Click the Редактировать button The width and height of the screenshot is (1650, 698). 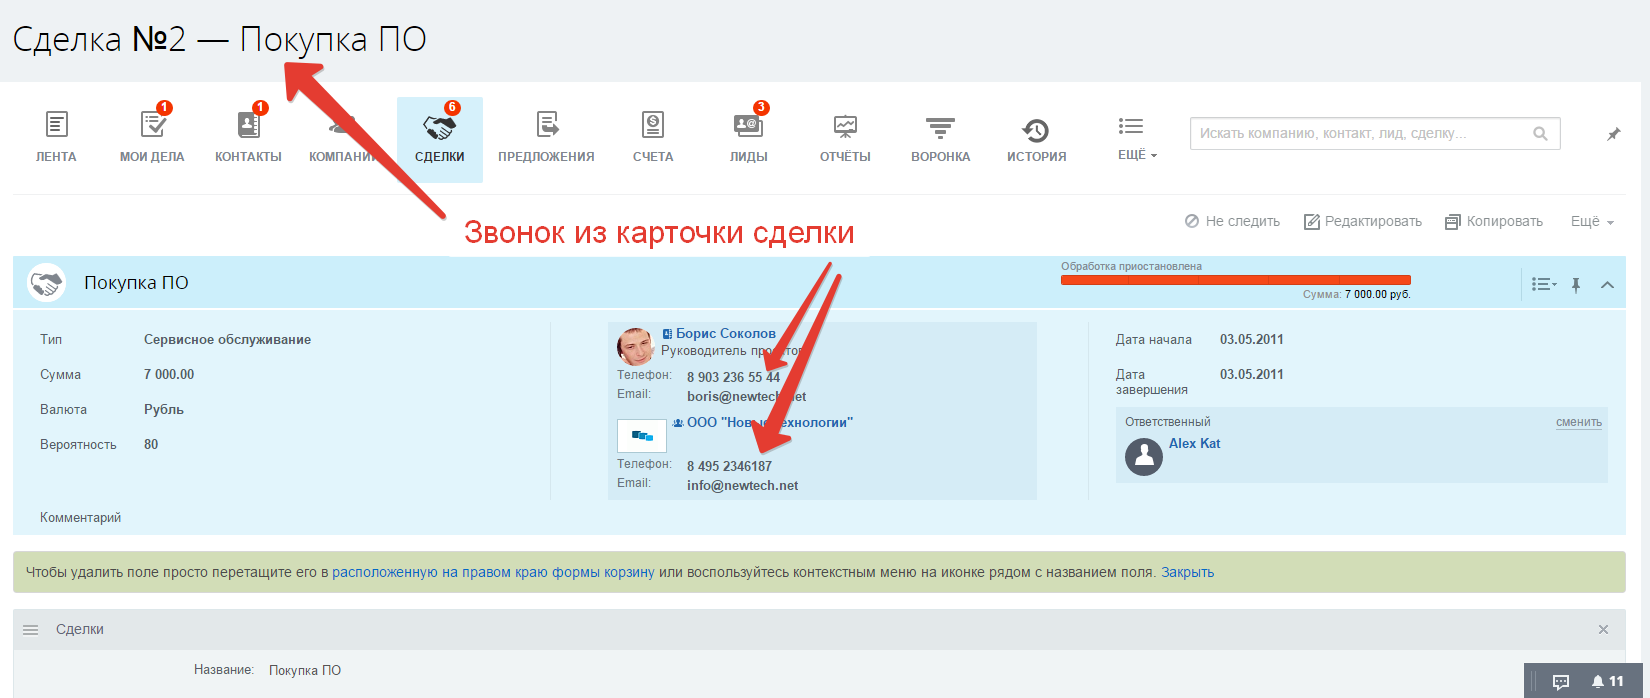(1362, 222)
